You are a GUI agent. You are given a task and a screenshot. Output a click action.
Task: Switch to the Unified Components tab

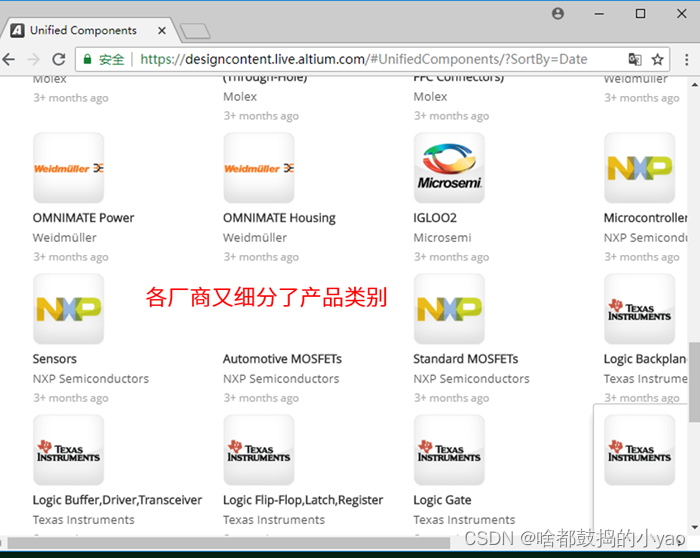[83, 30]
